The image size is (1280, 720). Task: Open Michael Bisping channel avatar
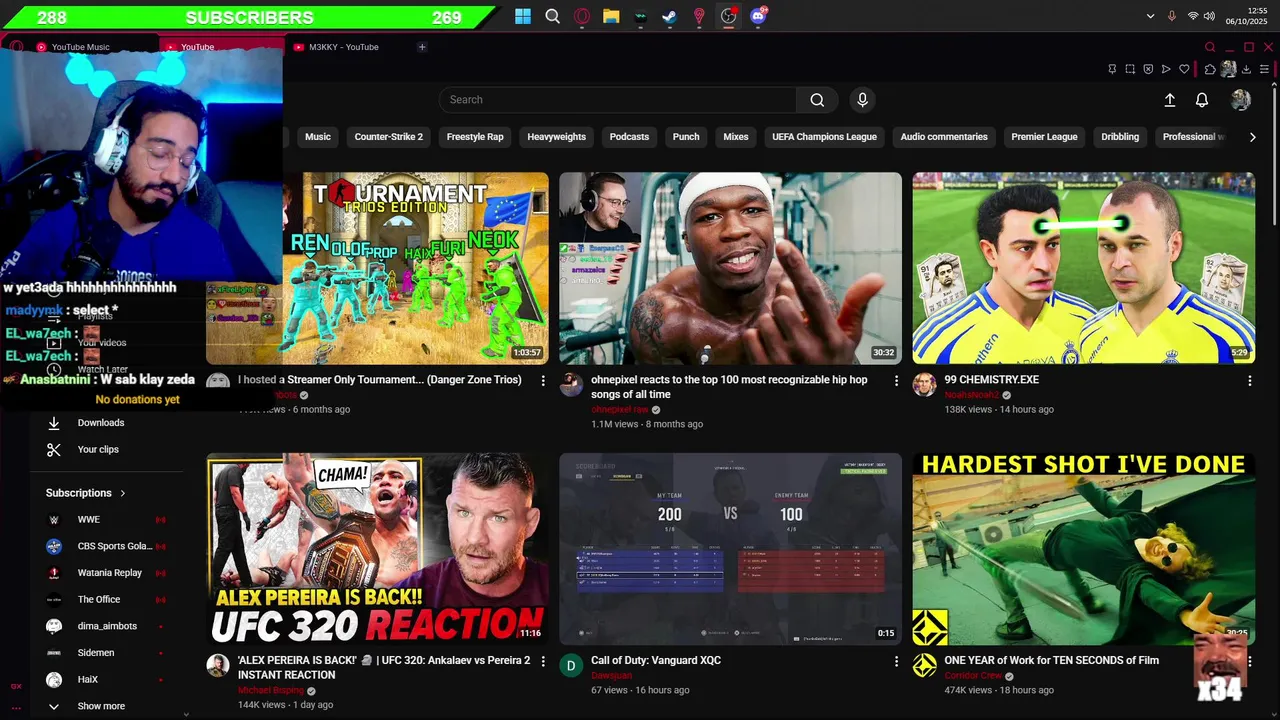pos(218,666)
